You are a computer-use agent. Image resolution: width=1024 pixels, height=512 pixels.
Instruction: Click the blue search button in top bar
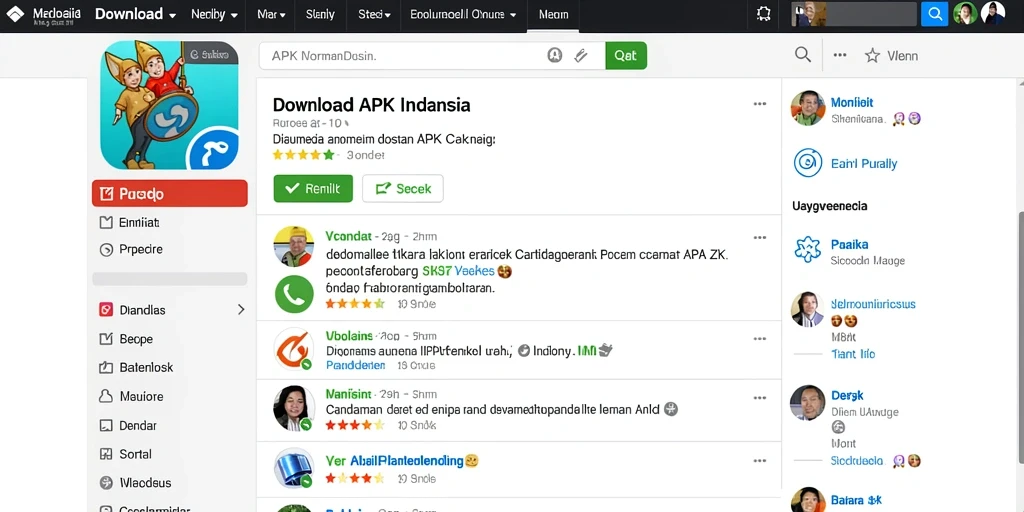pyautogui.click(x=935, y=14)
